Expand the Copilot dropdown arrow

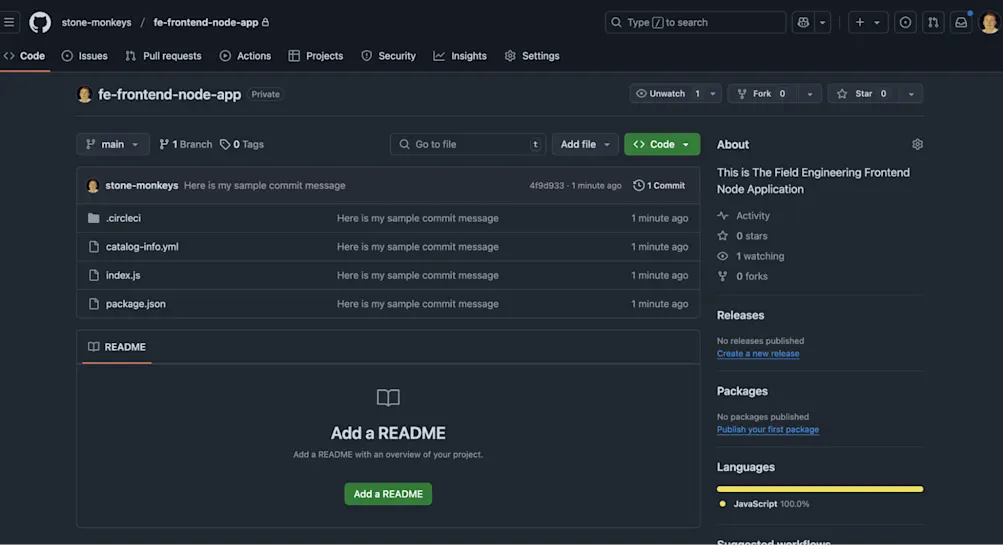click(x=823, y=22)
